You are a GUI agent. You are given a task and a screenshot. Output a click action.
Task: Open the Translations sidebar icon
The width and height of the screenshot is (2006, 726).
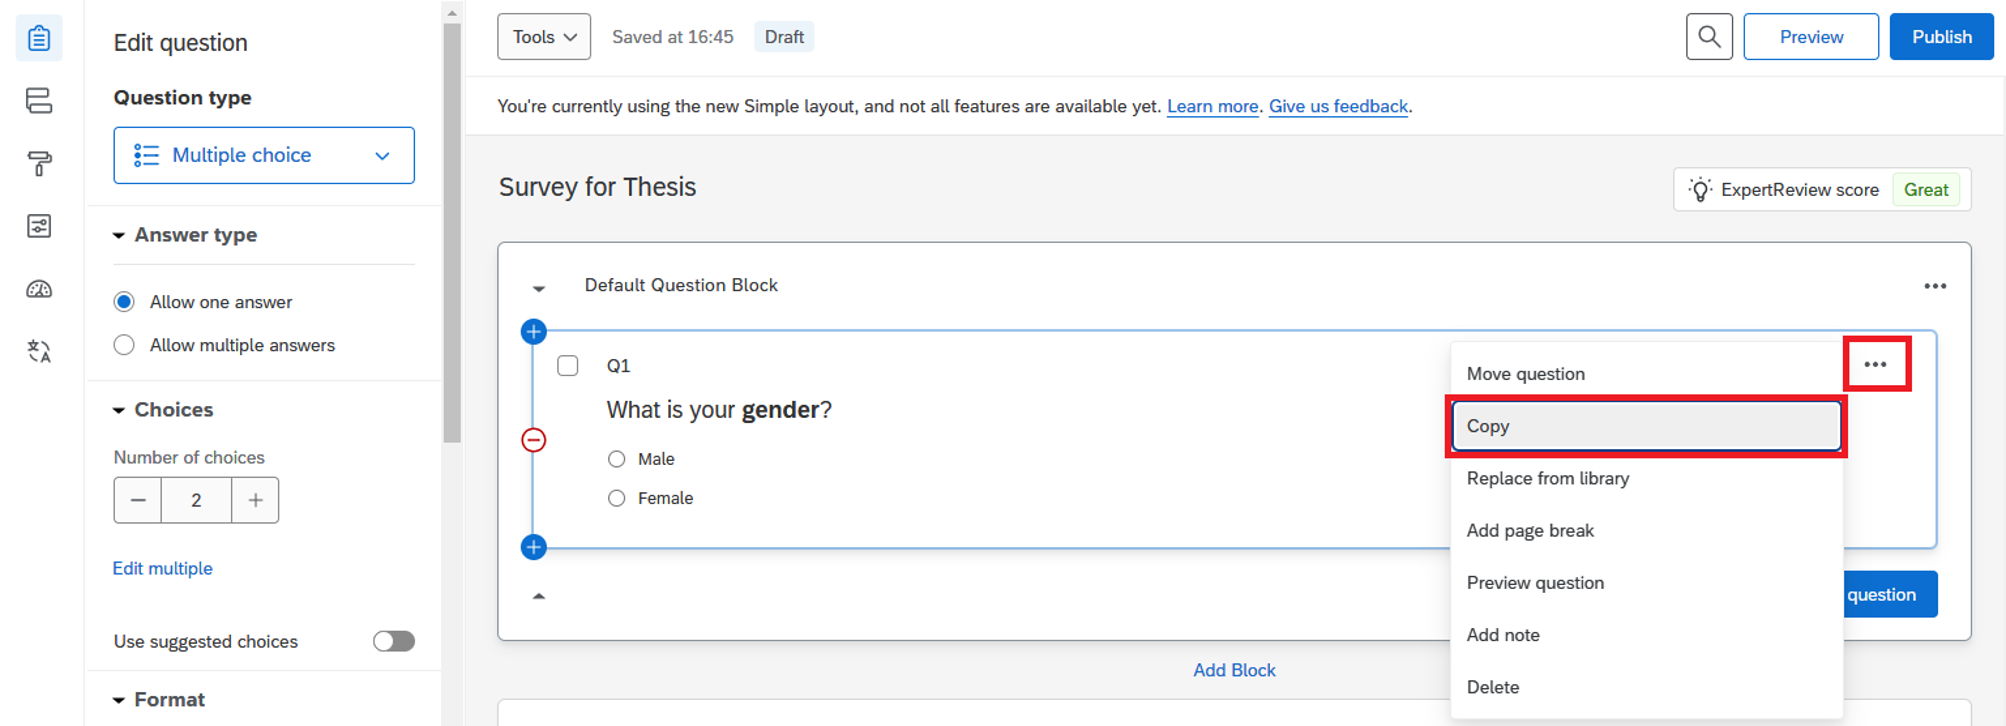[39, 351]
